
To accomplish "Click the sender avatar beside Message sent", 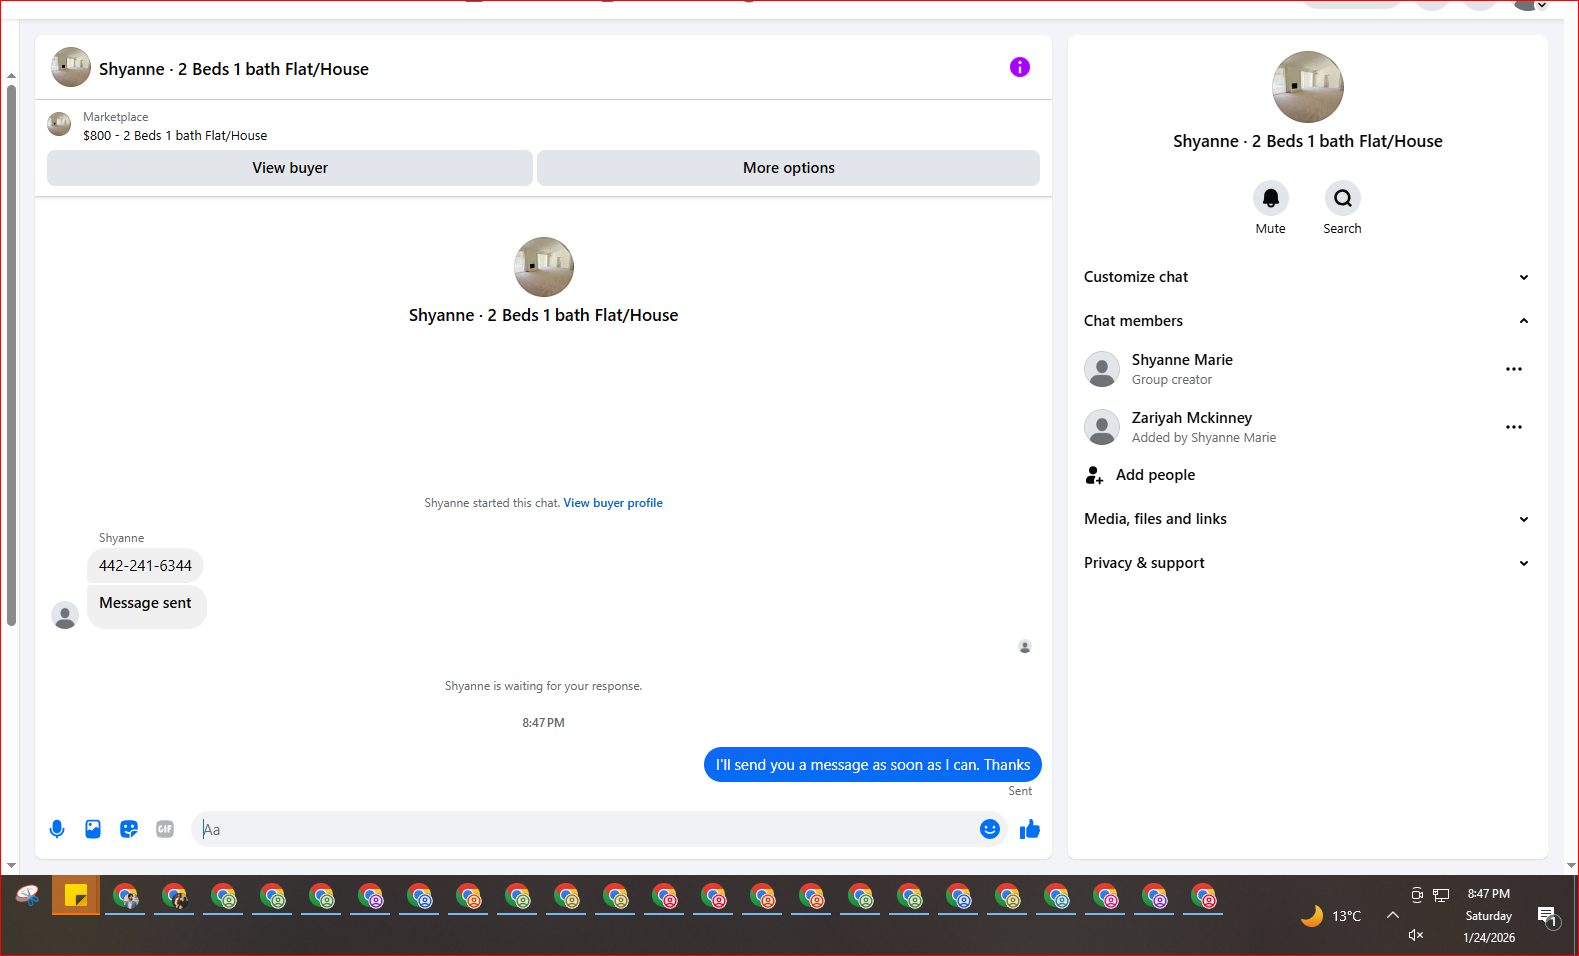I will tap(65, 615).
